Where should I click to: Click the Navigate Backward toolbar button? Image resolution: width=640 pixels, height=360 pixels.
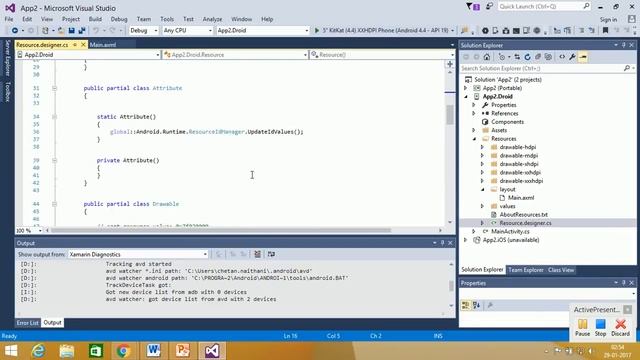[15, 31]
